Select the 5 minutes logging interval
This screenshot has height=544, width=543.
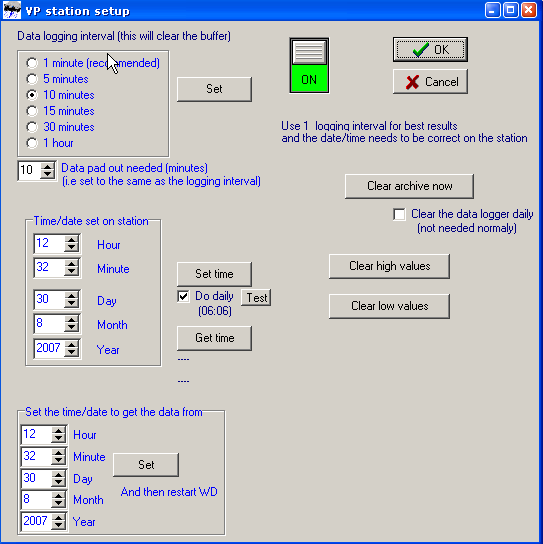point(32,79)
